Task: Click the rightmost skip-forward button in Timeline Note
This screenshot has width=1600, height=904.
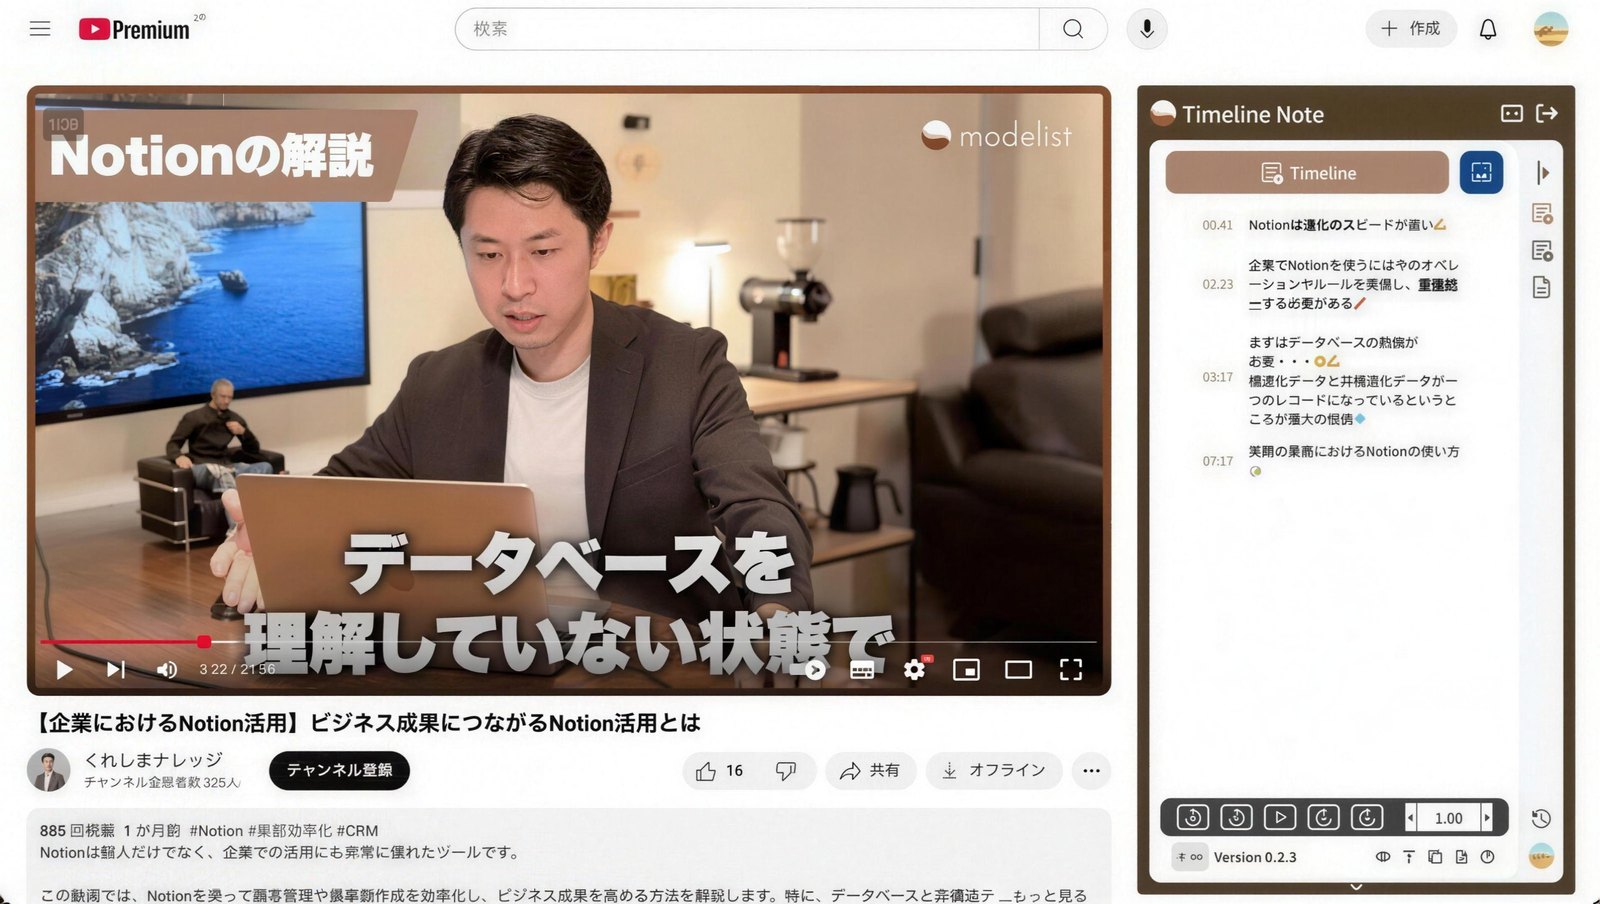Action: coord(1366,817)
